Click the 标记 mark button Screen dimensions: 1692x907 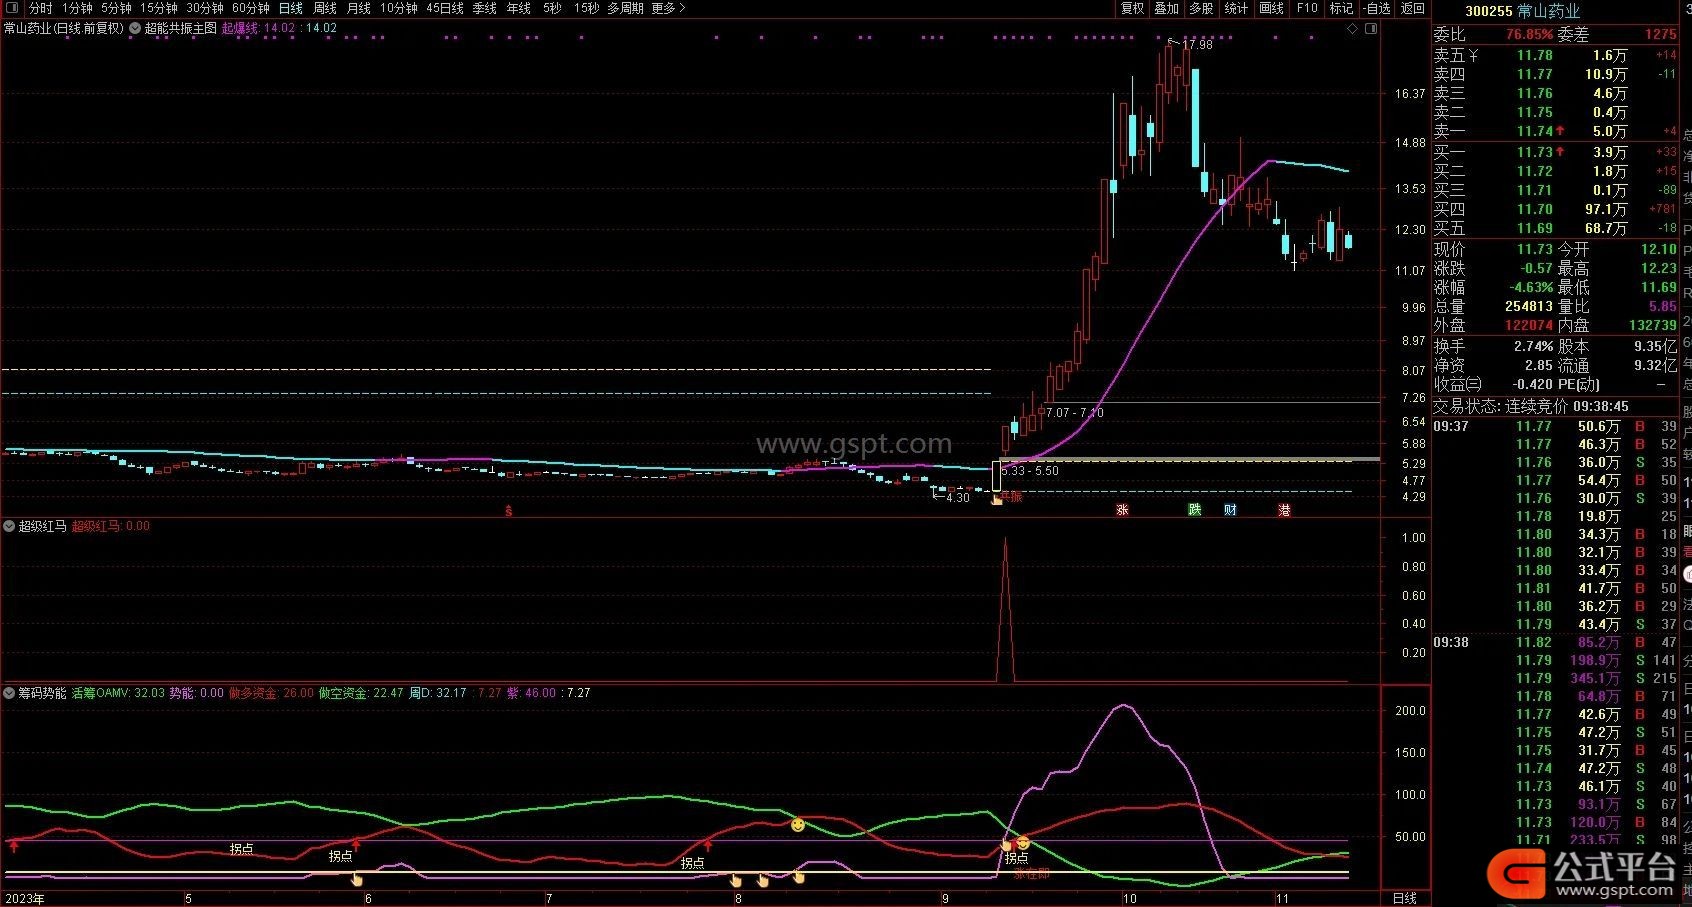click(x=1341, y=8)
